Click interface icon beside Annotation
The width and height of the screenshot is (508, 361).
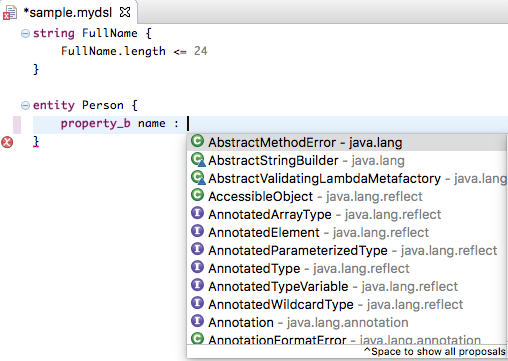click(x=197, y=321)
